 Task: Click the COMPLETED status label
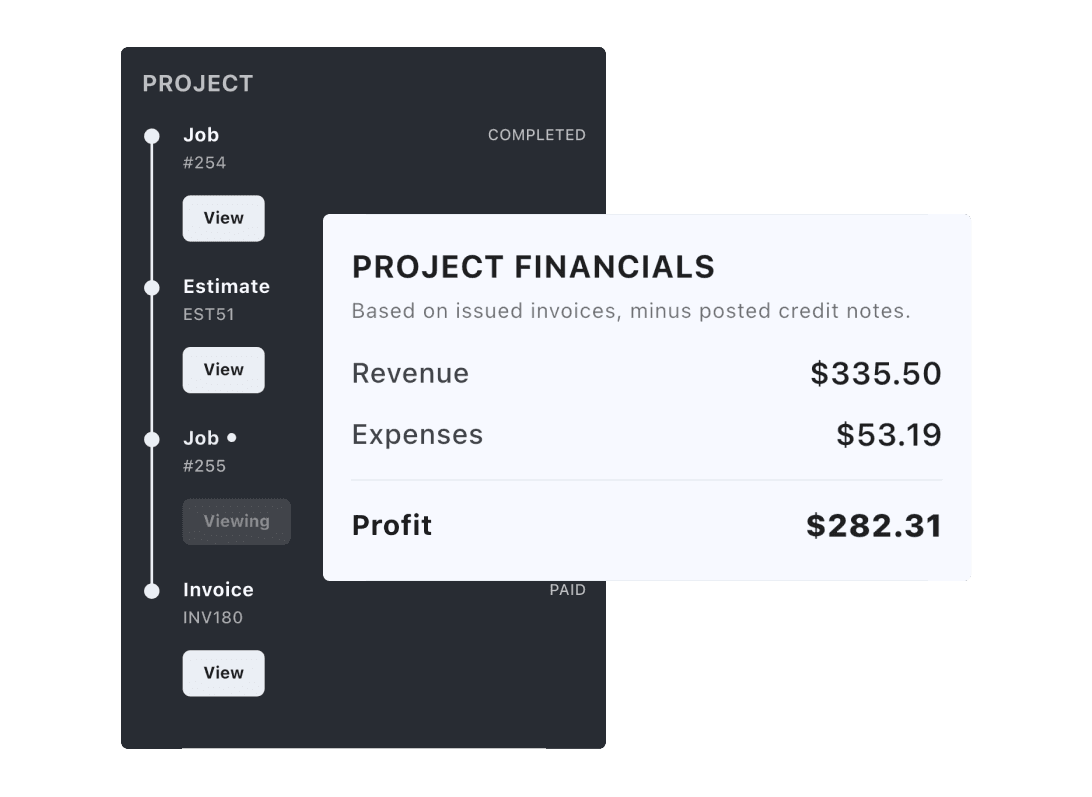click(x=536, y=135)
